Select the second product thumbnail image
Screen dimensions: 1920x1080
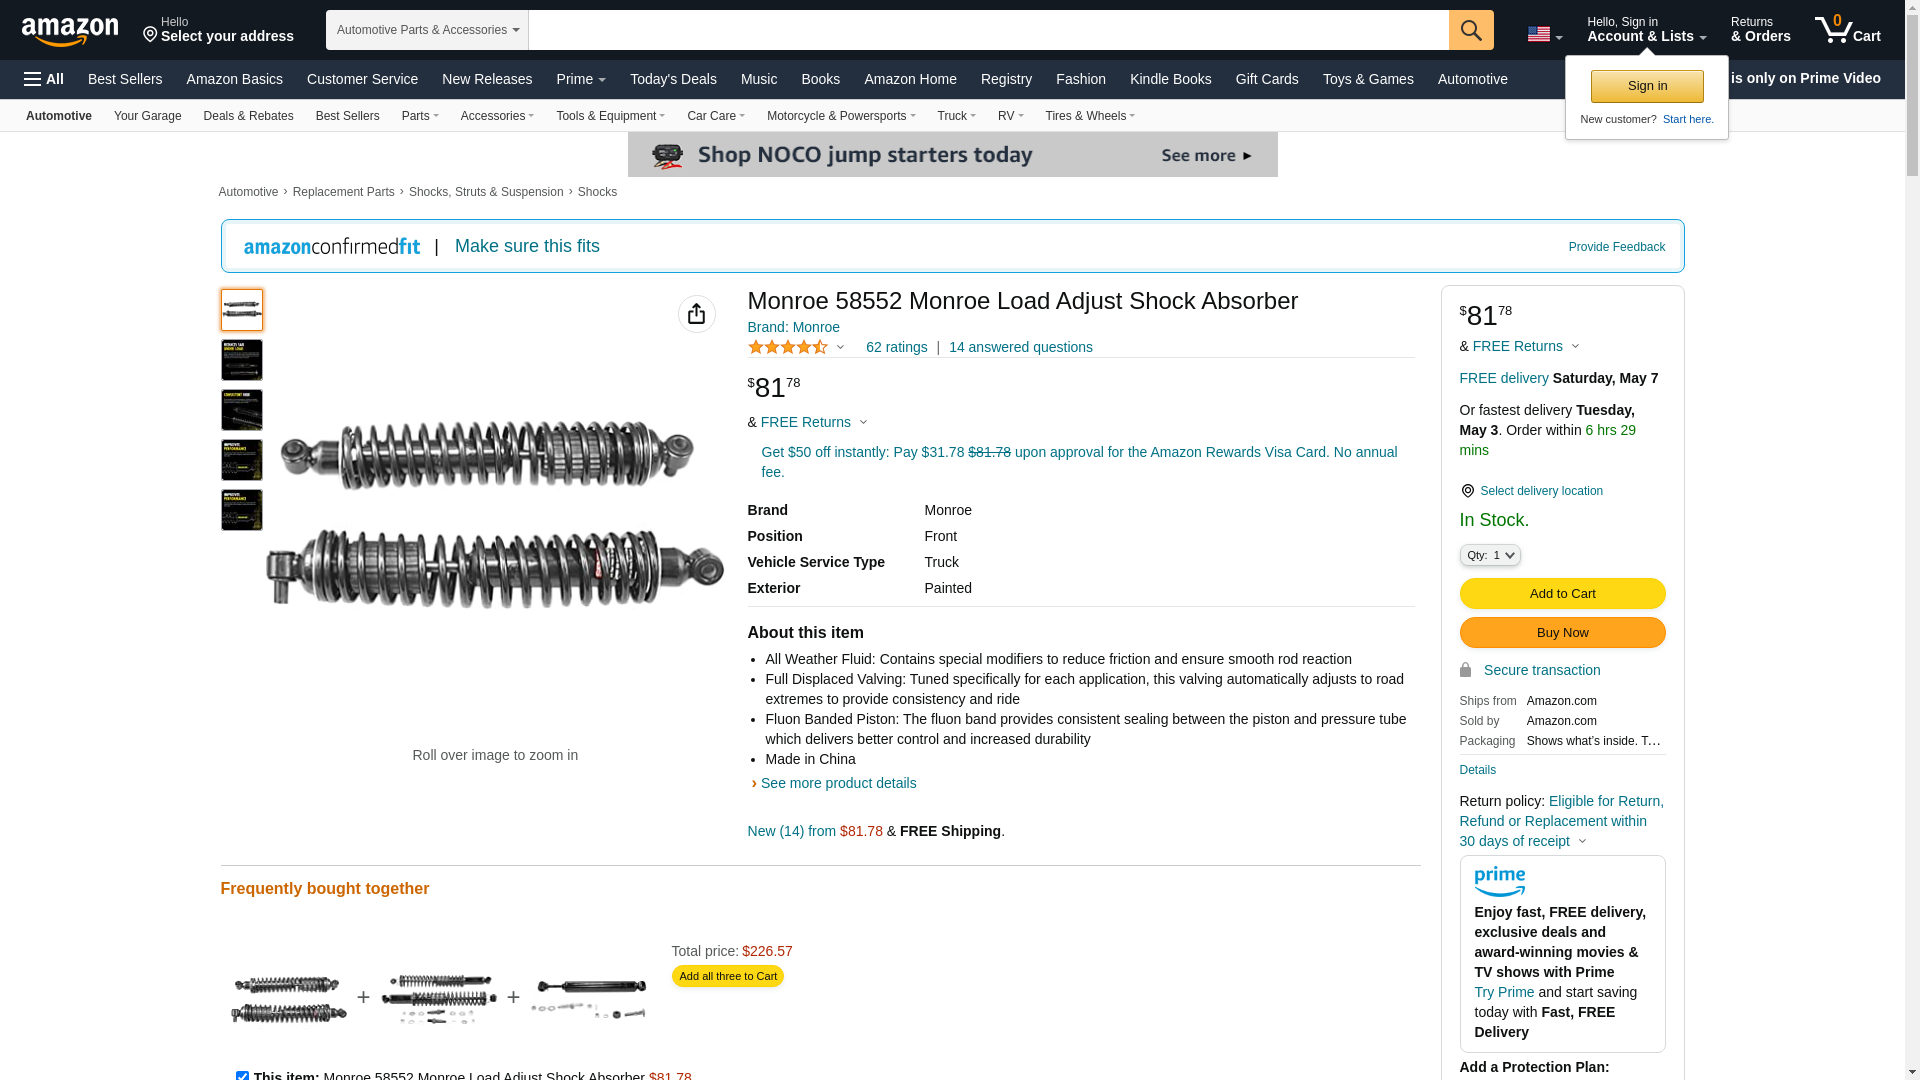[x=242, y=360]
